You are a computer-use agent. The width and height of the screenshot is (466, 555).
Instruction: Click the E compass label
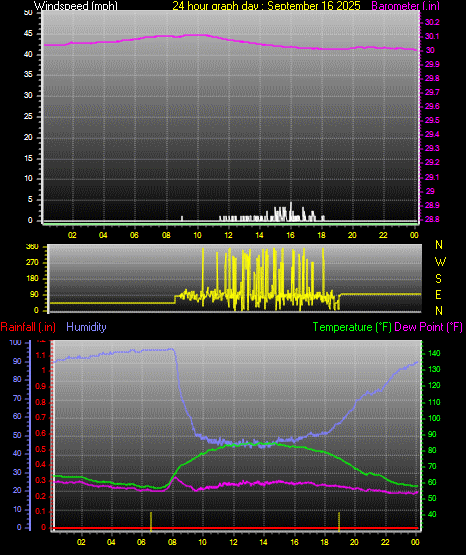click(x=438, y=294)
